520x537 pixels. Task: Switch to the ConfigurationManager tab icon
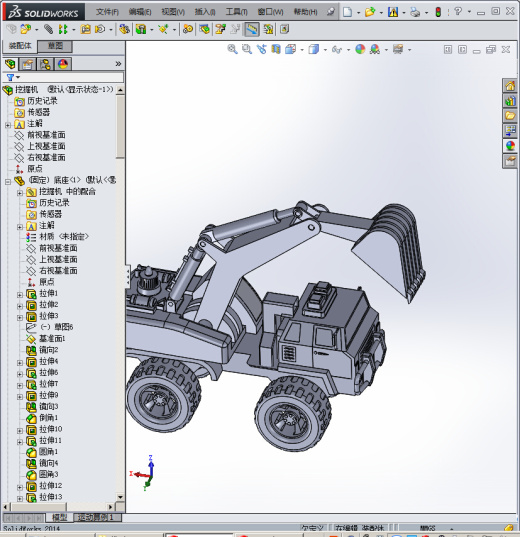coord(45,64)
